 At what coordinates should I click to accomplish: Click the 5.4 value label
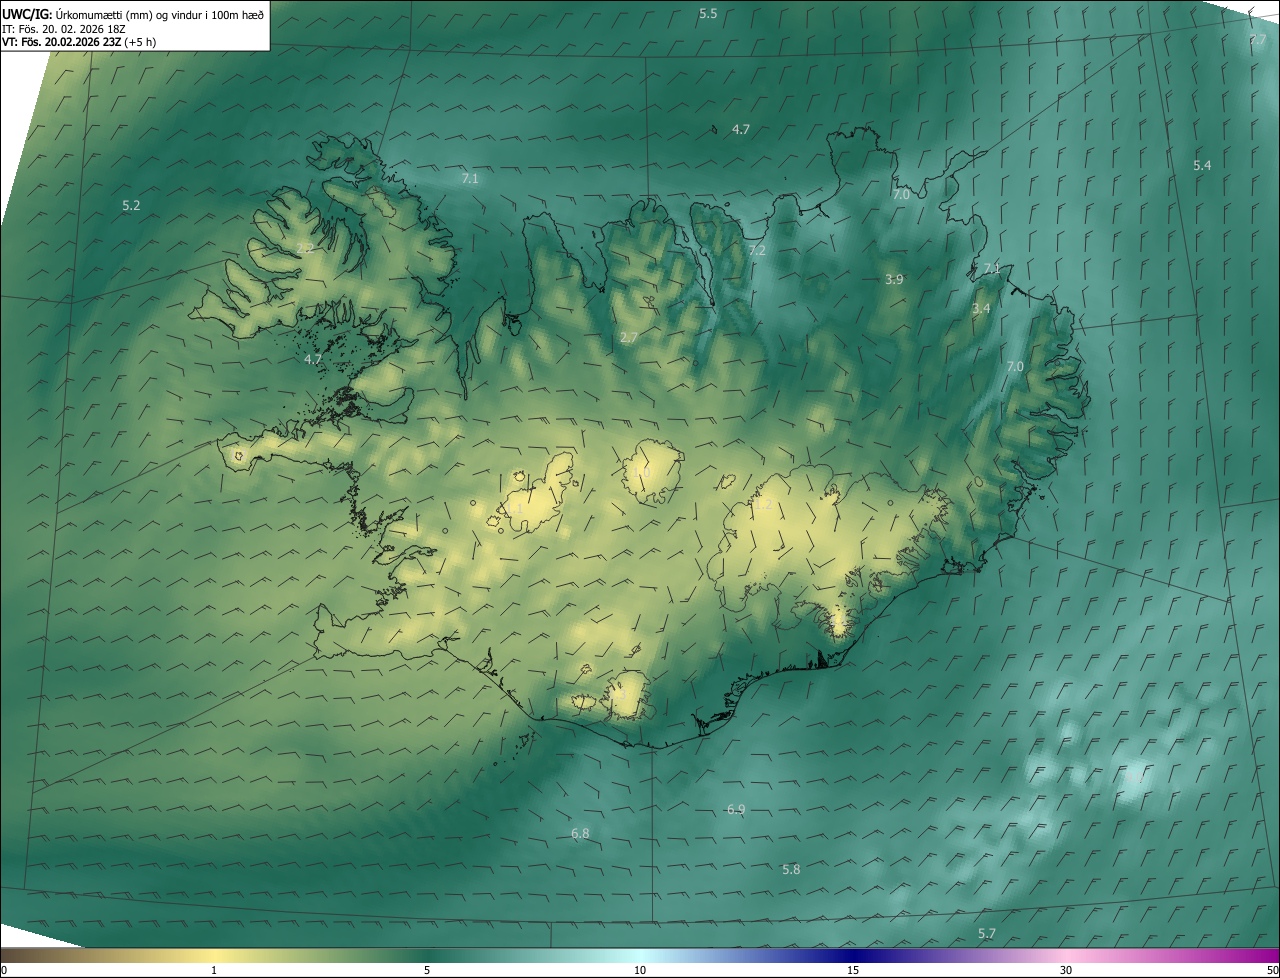pos(1202,166)
